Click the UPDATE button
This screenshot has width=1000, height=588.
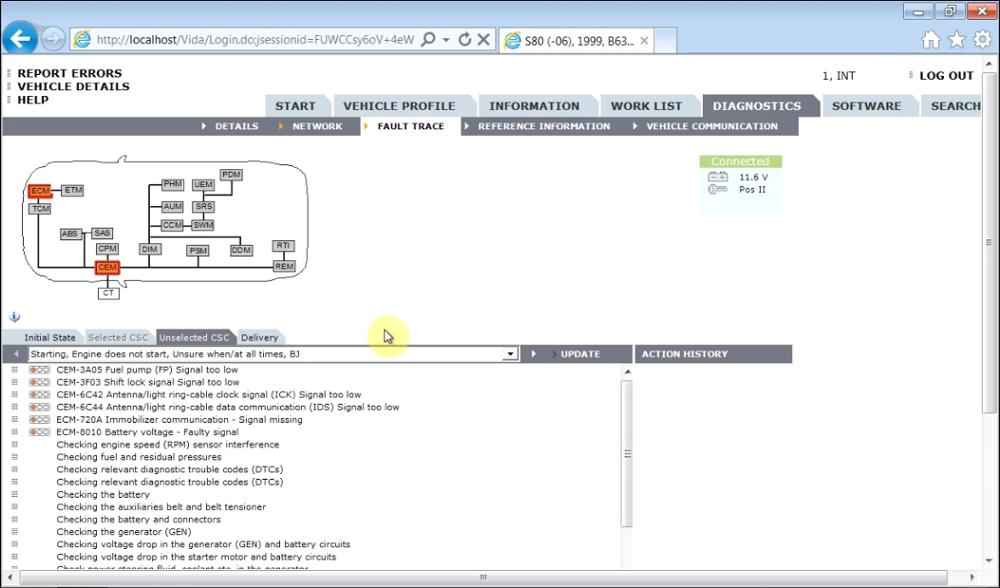tap(579, 354)
